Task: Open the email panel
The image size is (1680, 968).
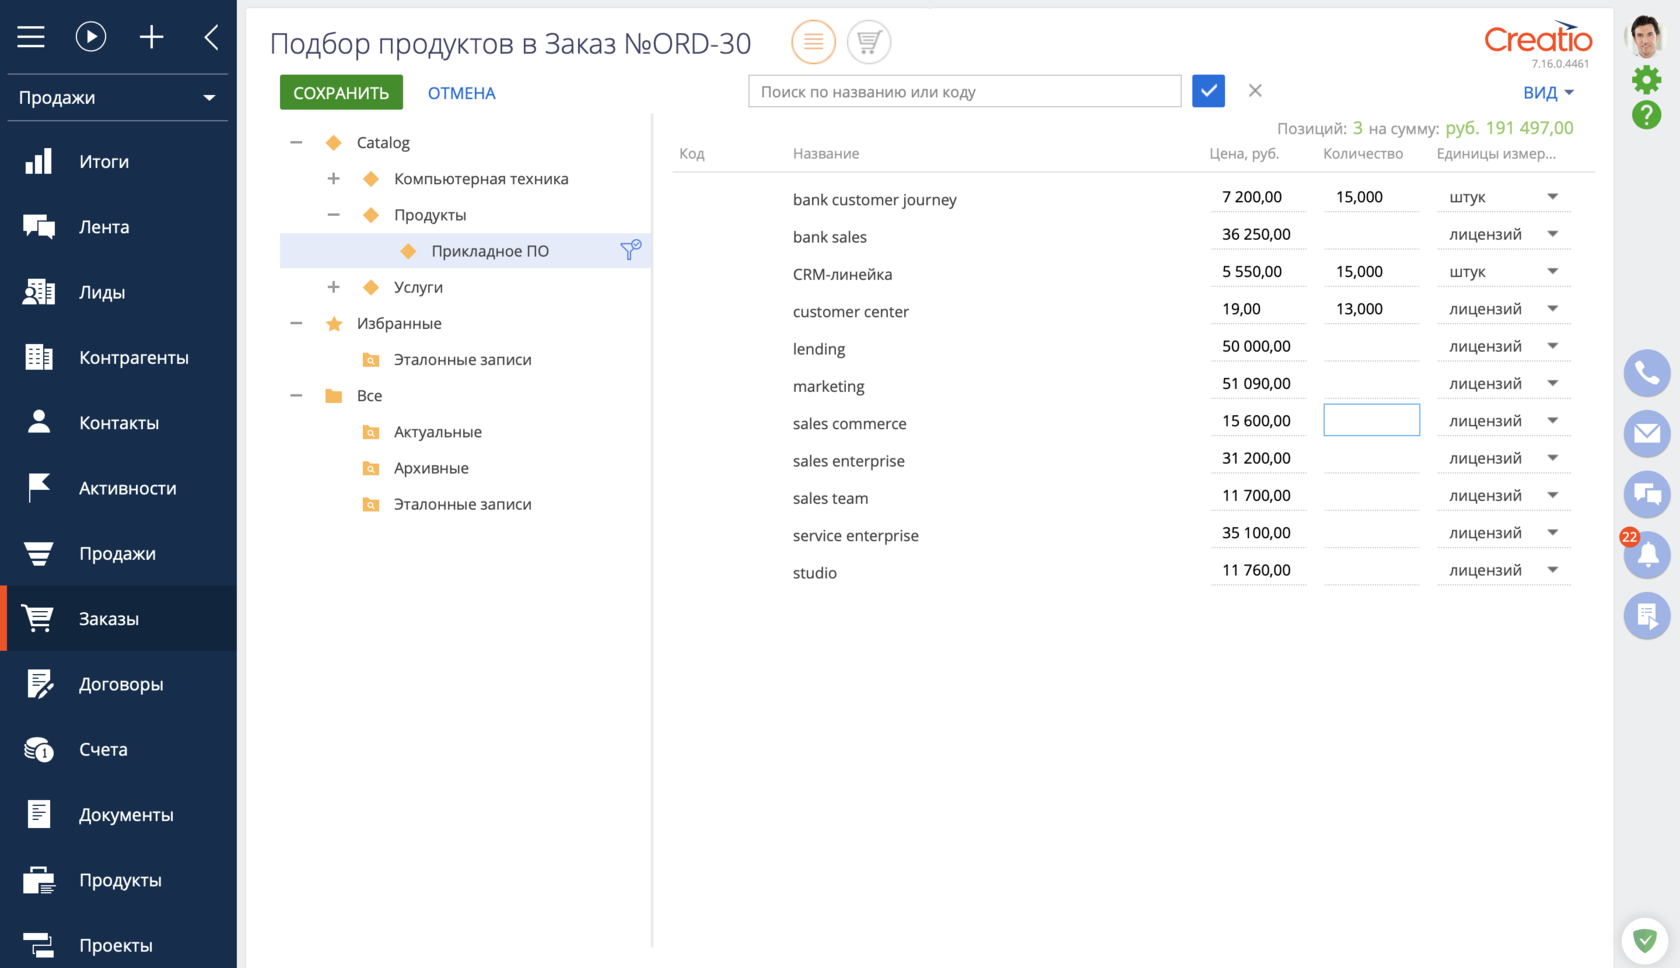Action: coord(1647,434)
